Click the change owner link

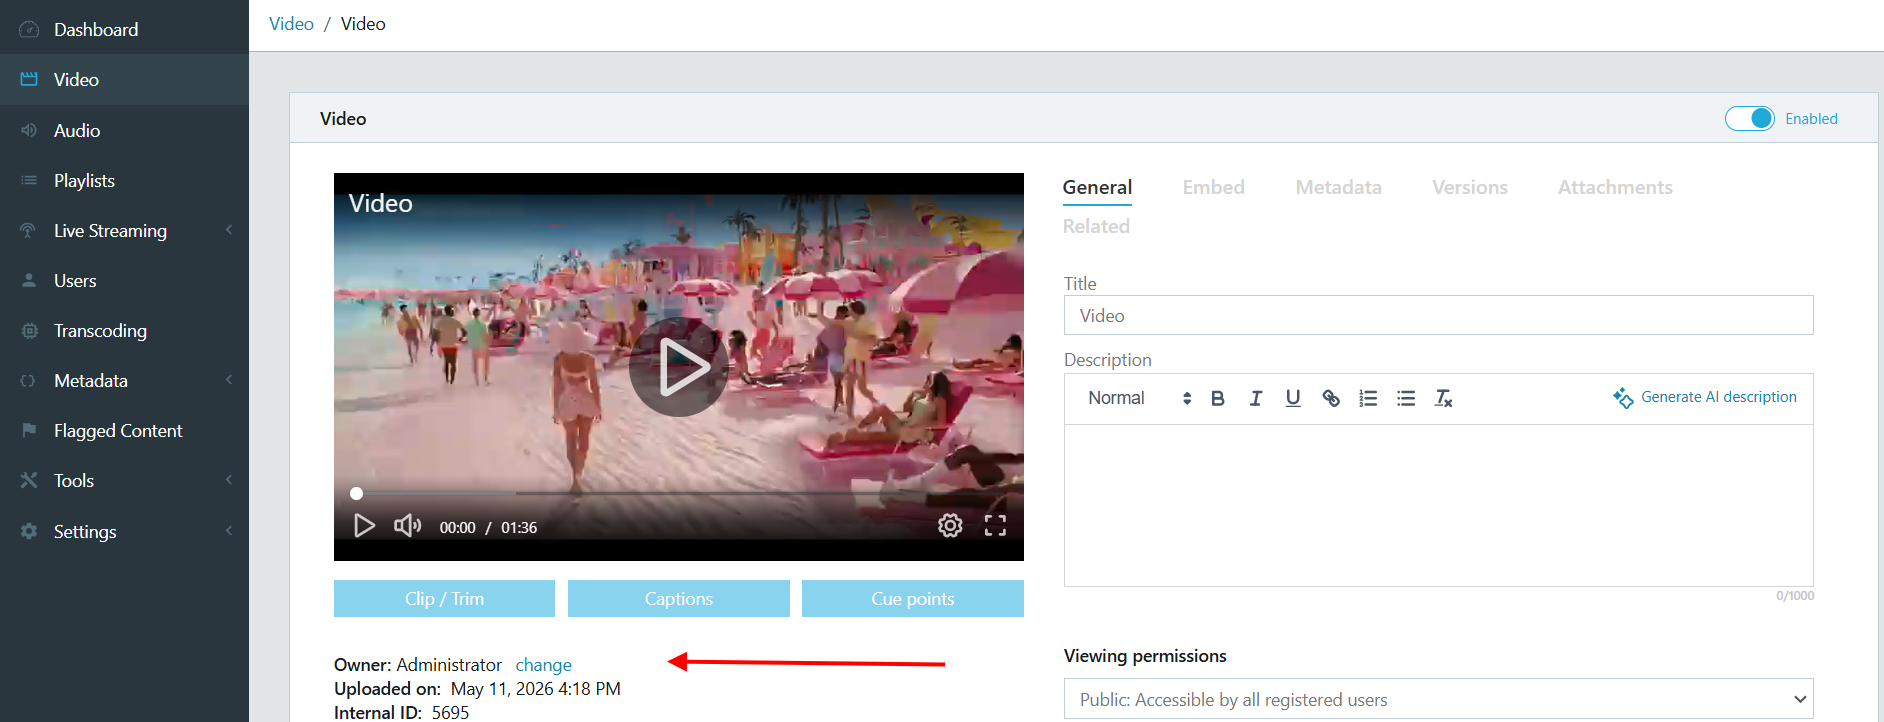[543, 665]
